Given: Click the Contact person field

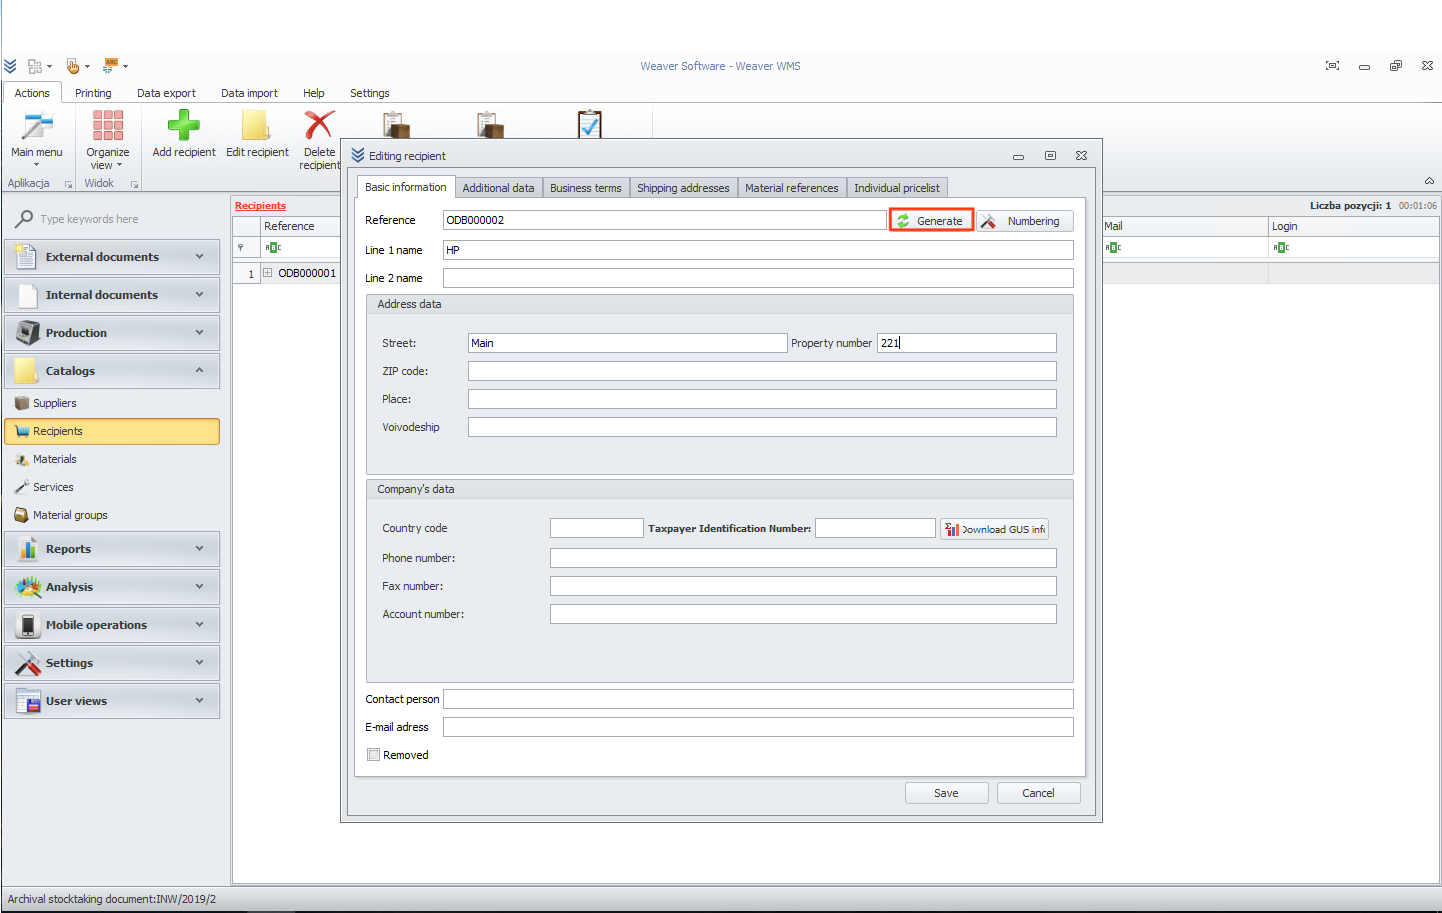Looking at the screenshot, I should click(x=758, y=699).
